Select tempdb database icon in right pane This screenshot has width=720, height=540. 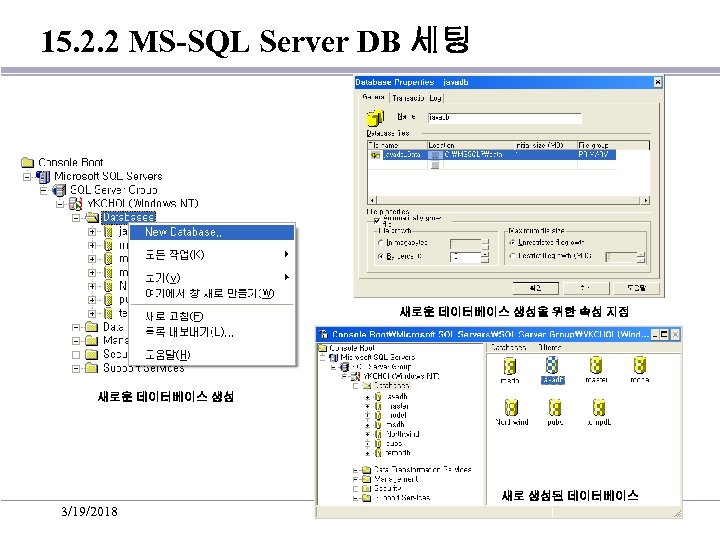tap(599, 407)
